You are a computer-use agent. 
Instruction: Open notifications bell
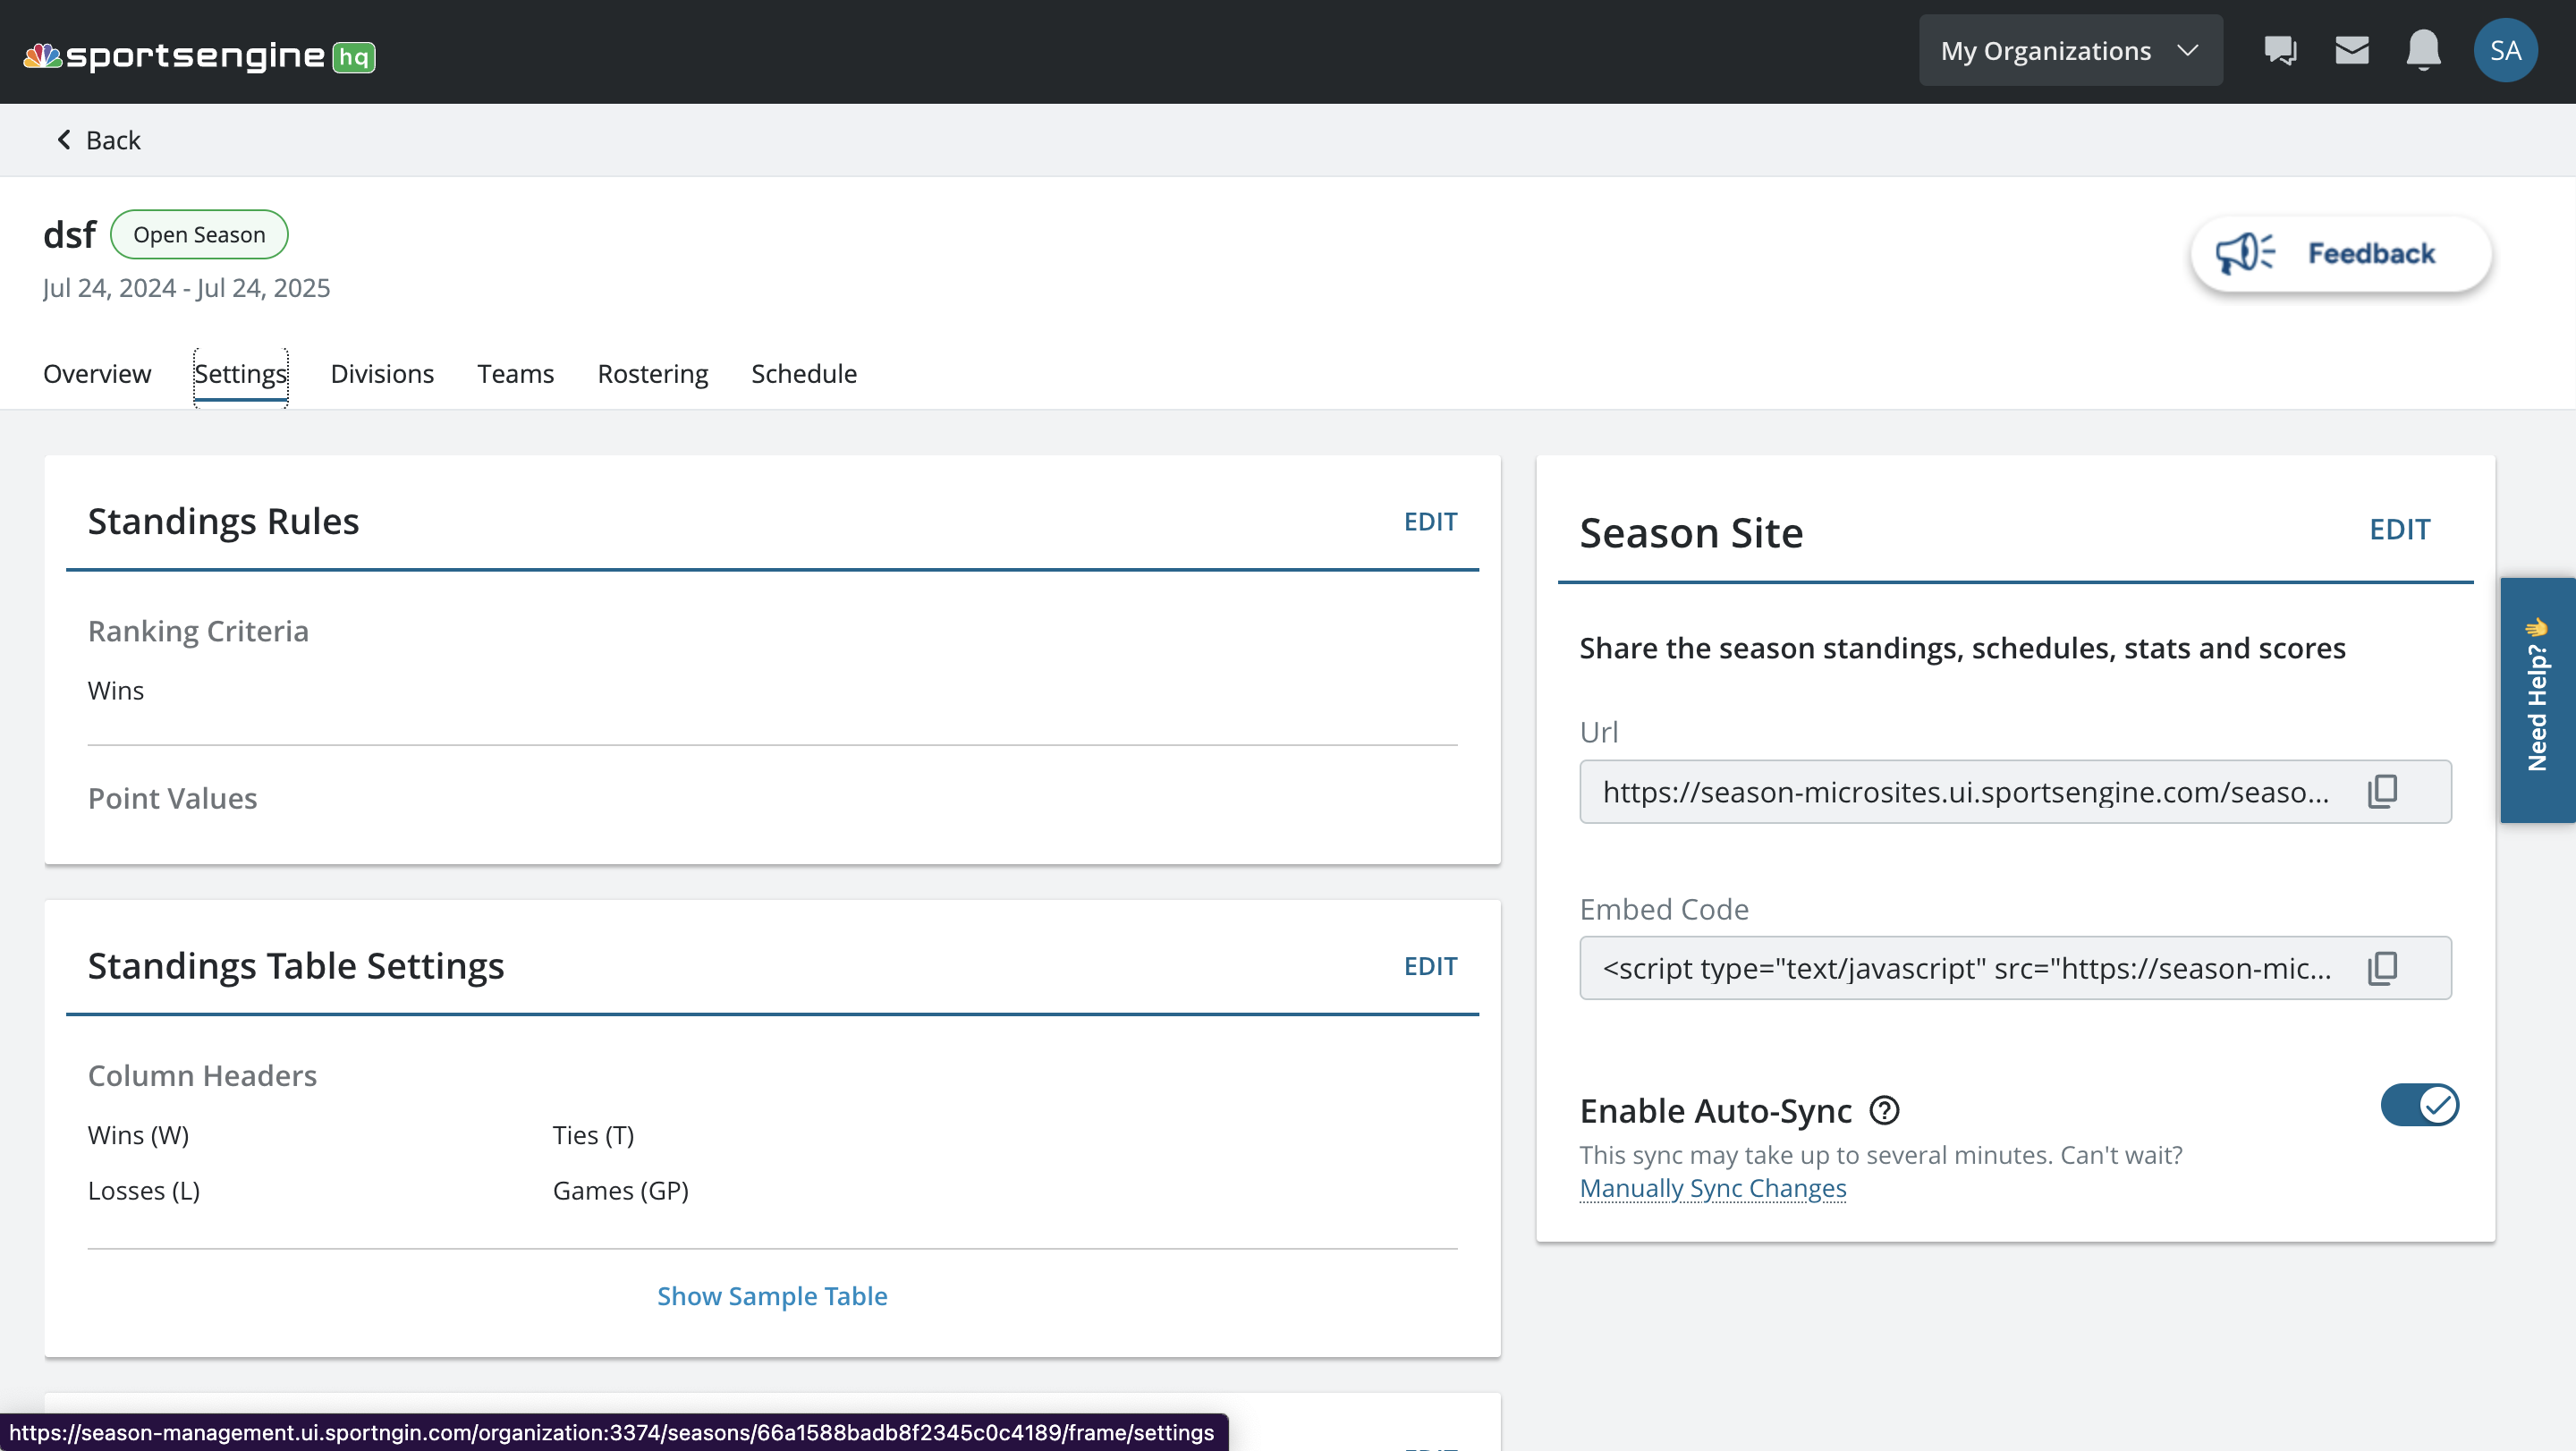[2423, 50]
